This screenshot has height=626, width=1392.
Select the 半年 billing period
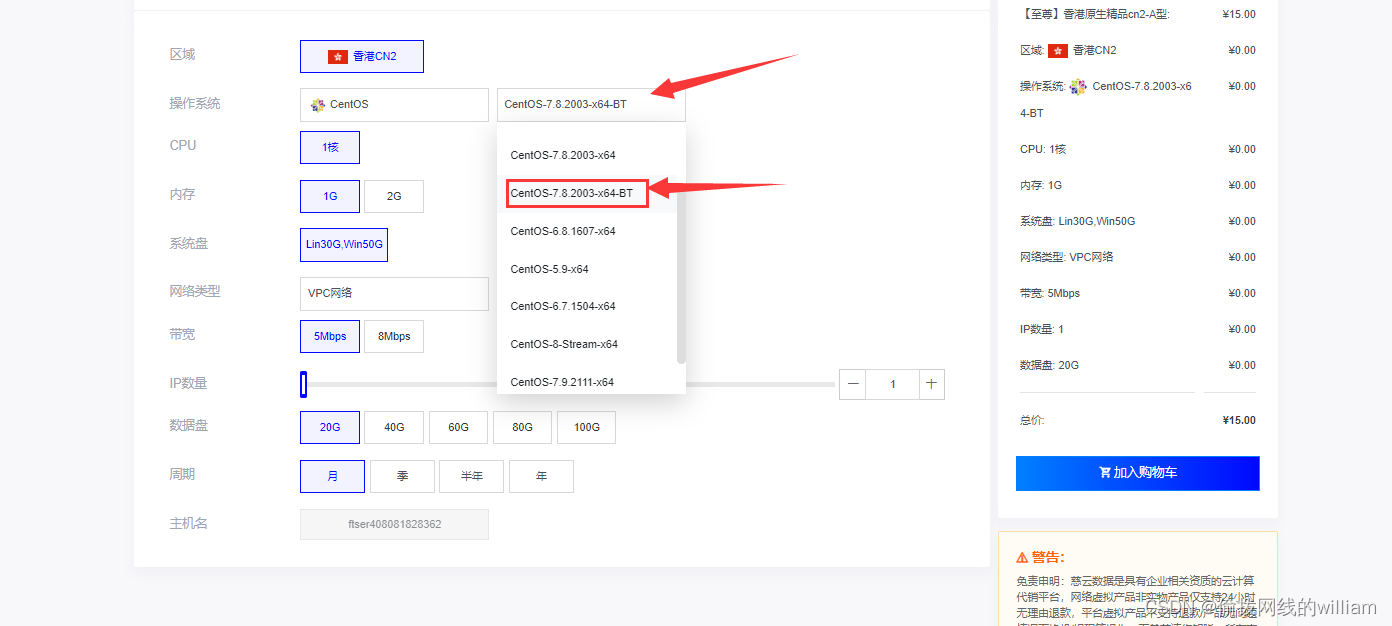(471, 476)
